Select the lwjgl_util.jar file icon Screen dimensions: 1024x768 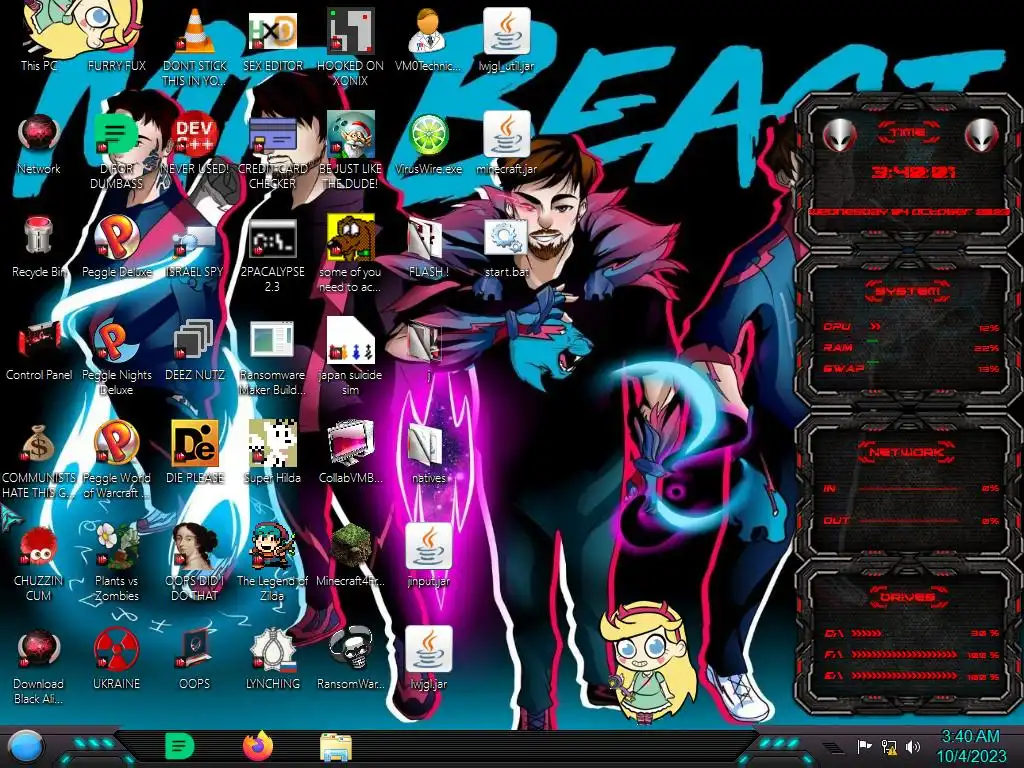tap(507, 31)
